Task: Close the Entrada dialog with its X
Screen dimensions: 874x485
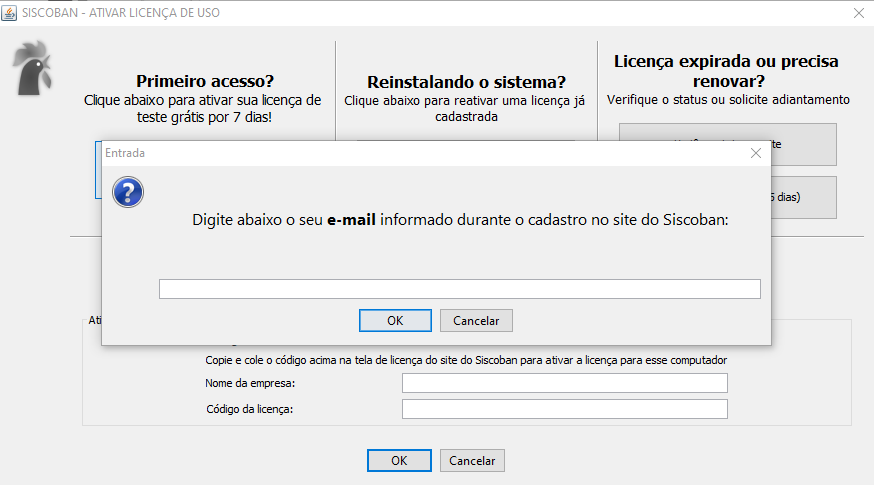Action: click(x=756, y=153)
